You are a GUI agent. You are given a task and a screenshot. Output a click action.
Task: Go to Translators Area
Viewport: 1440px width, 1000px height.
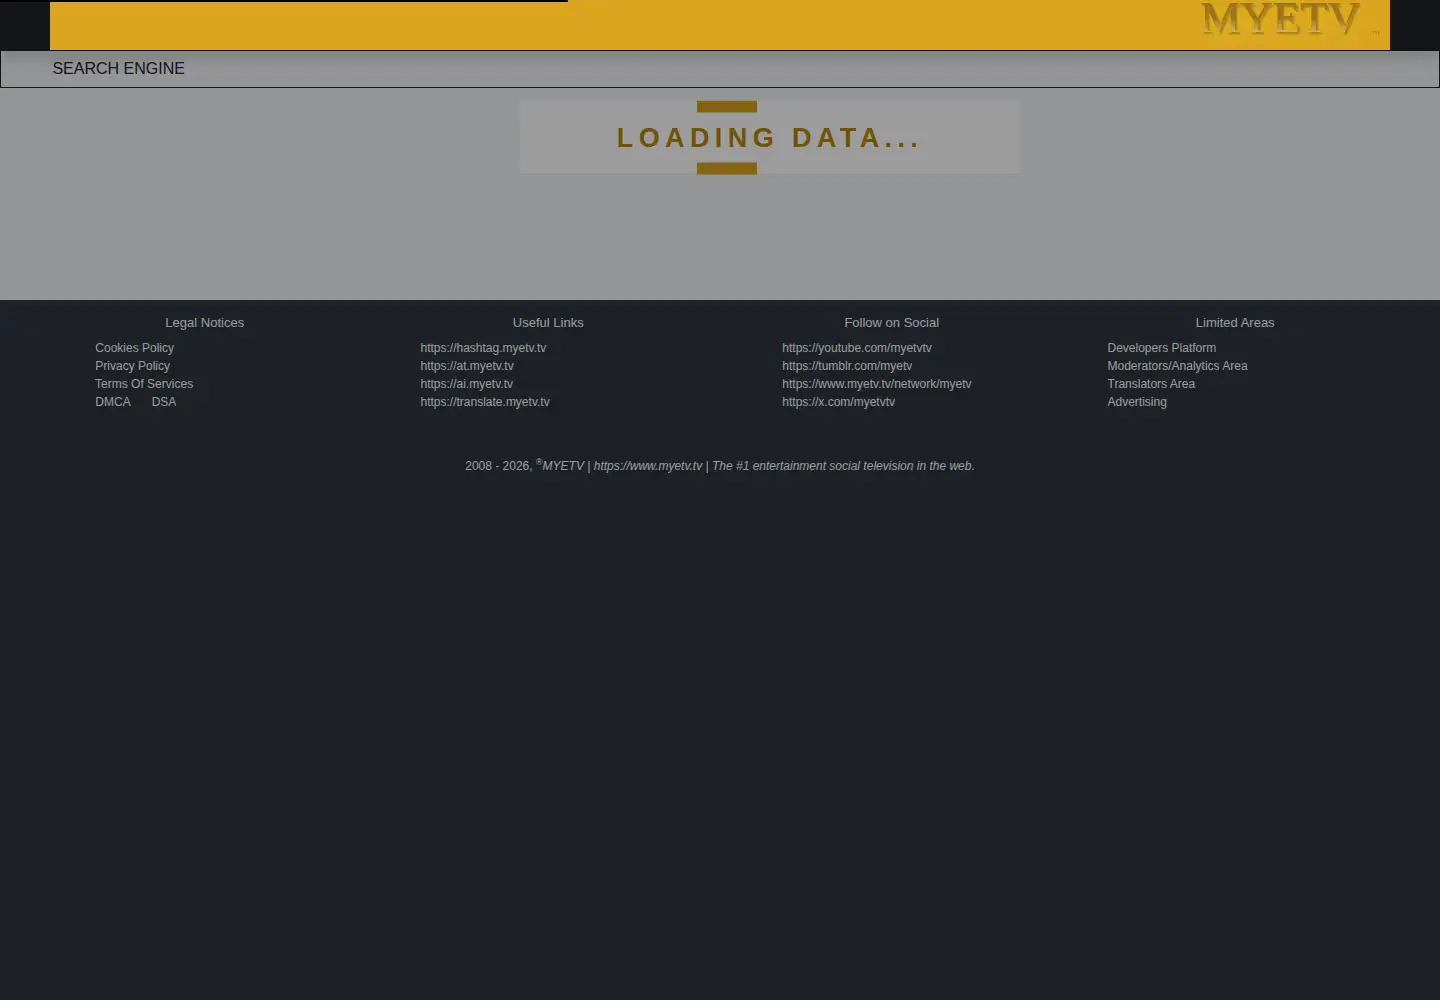click(1151, 384)
